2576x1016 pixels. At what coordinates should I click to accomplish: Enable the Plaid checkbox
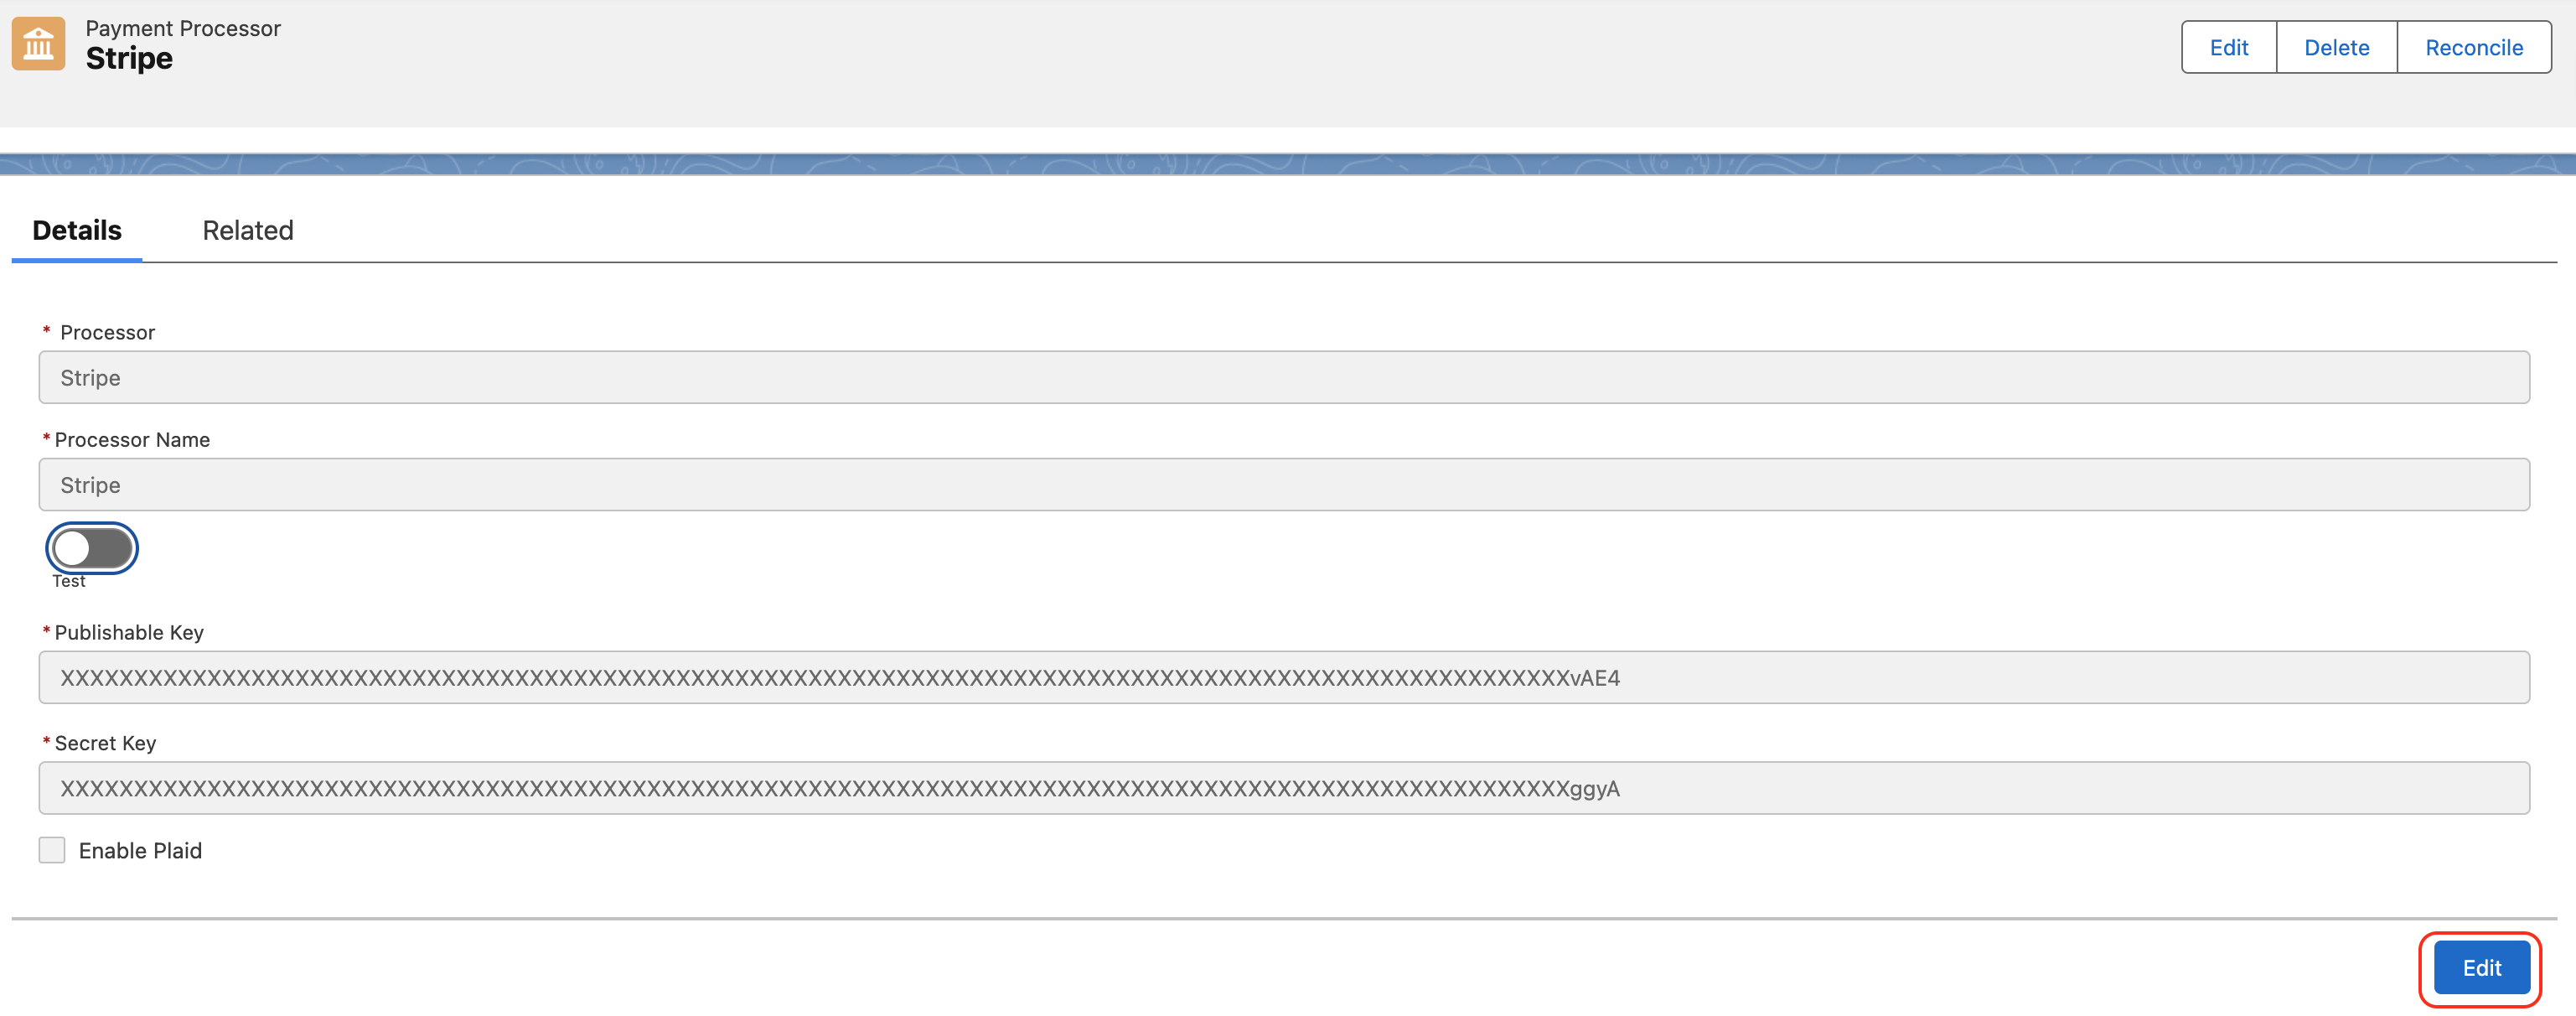[51, 849]
